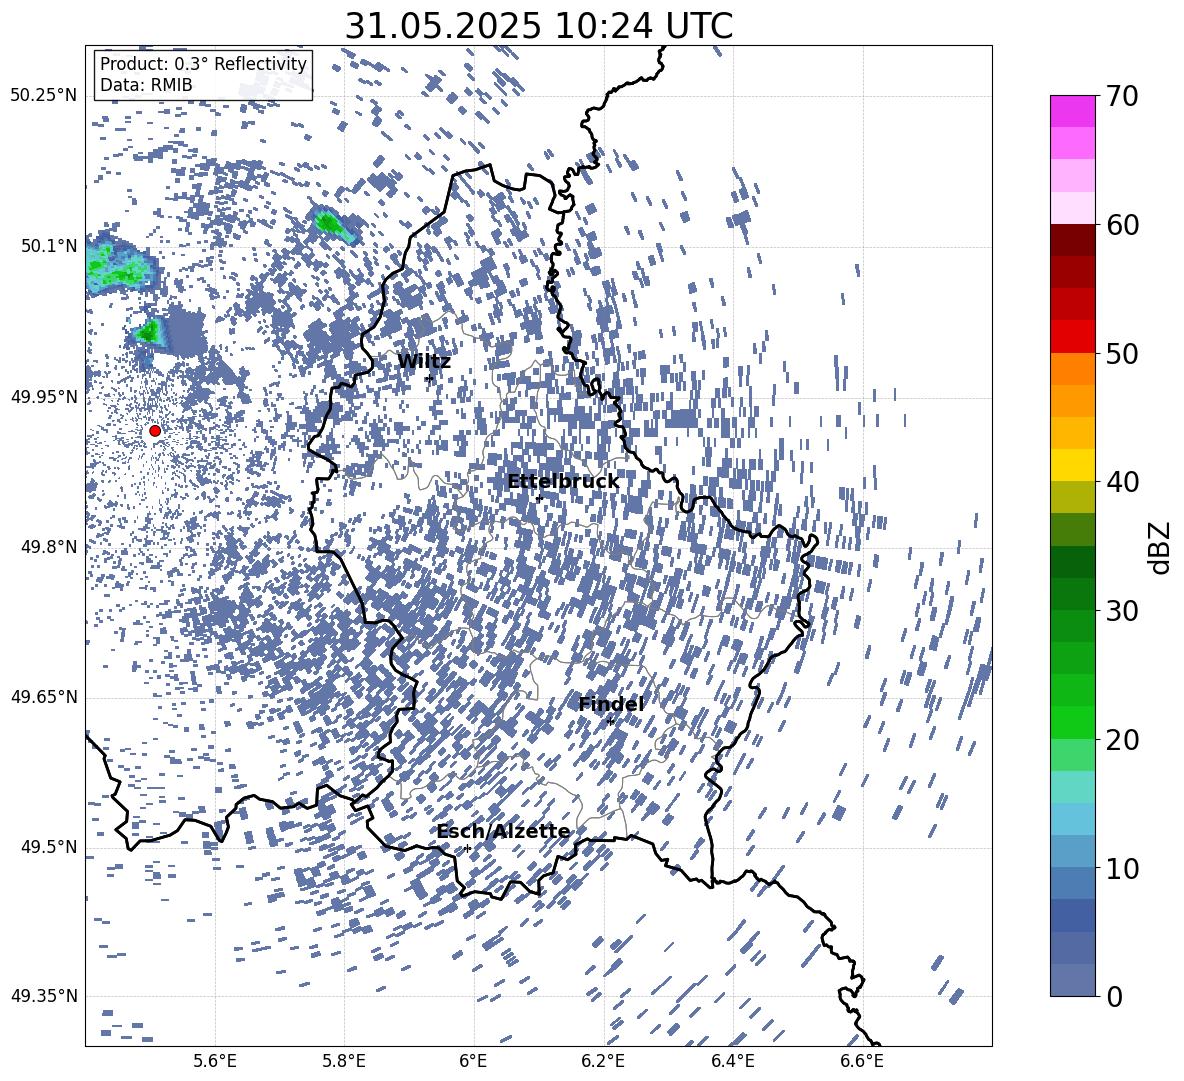The height and width of the screenshot is (1081, 1184).
Task: Click the light blue colorbar segment above 10
Action: tap(1072, 818)
